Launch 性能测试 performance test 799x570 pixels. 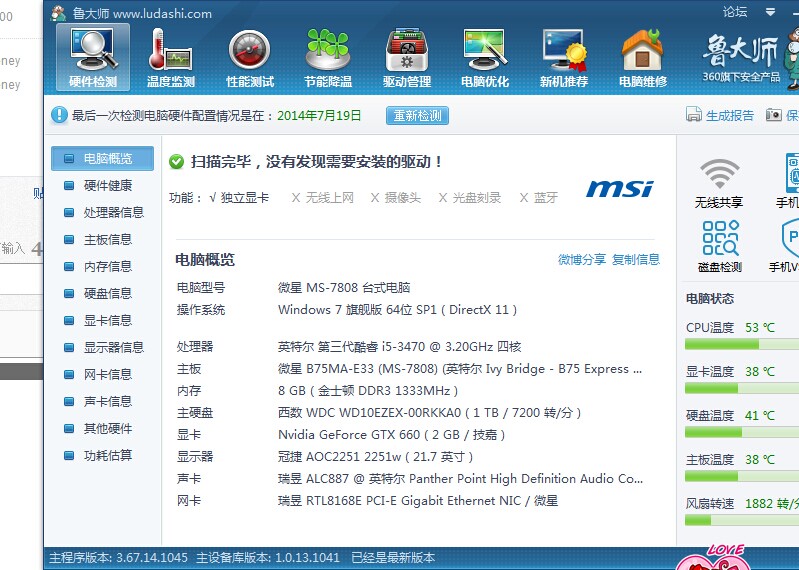[x=250, y=58]
